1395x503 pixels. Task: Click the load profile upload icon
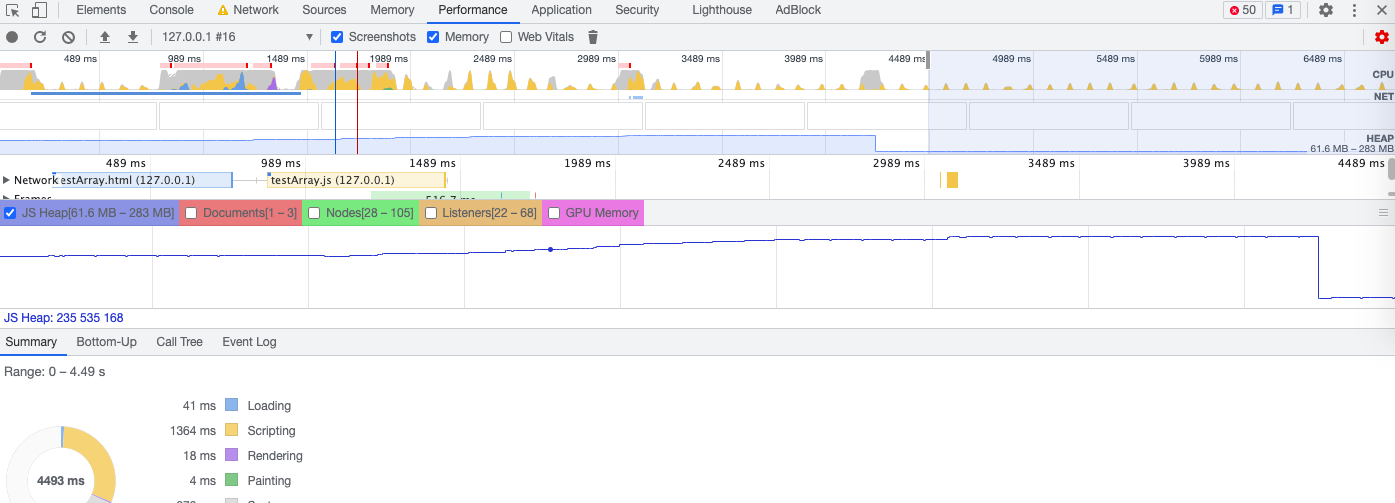click(x=105, y=37)
